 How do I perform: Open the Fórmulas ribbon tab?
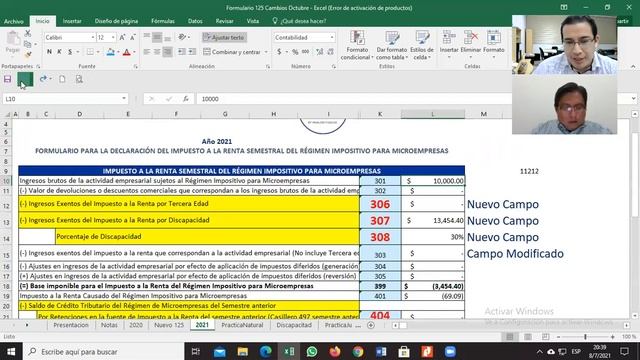163,21
